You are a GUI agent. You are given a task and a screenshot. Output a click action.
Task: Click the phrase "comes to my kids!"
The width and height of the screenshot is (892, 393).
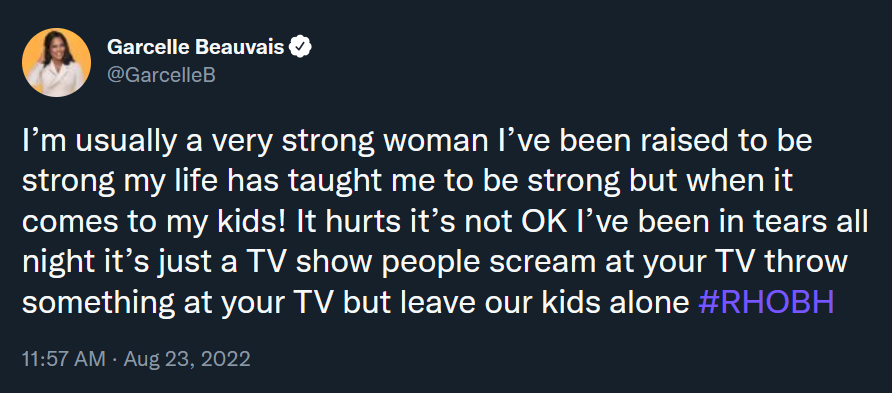click(154, 223)
